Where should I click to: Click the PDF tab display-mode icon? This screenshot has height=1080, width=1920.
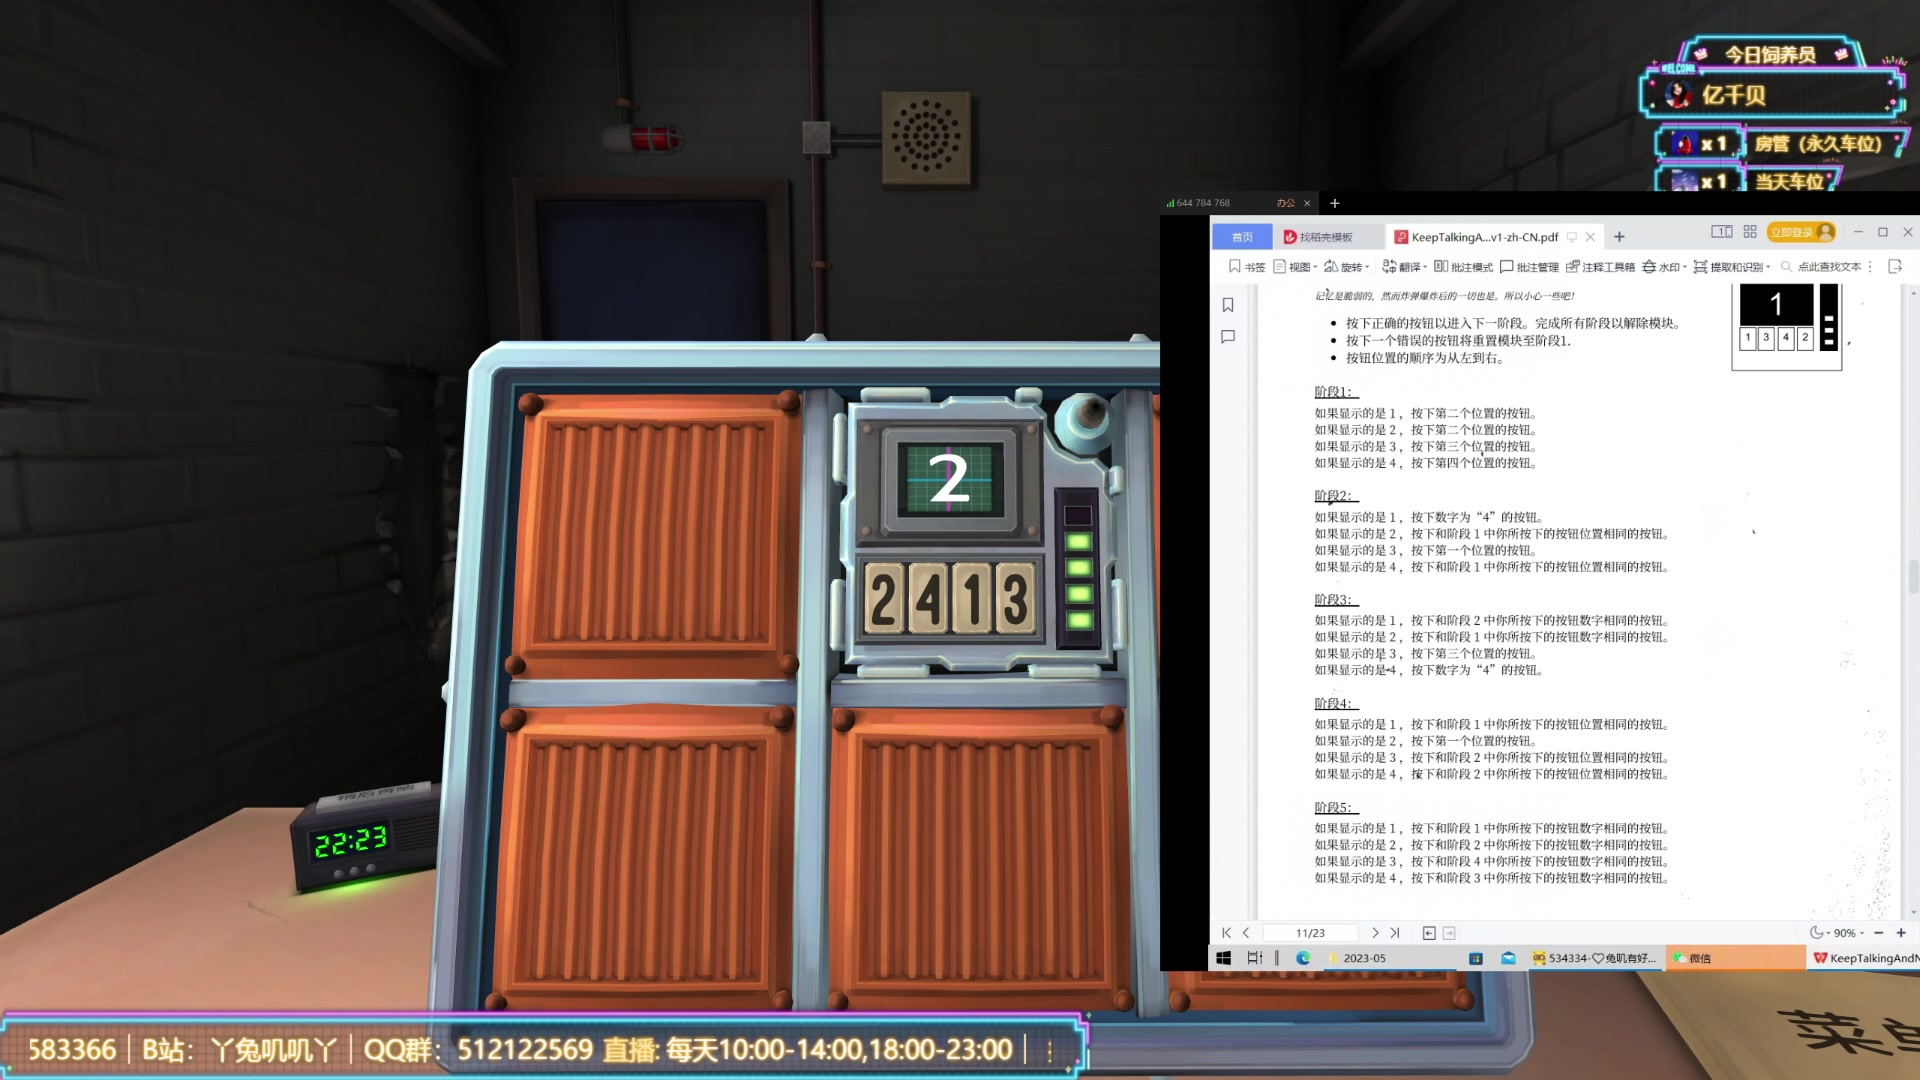(1572, 237)
